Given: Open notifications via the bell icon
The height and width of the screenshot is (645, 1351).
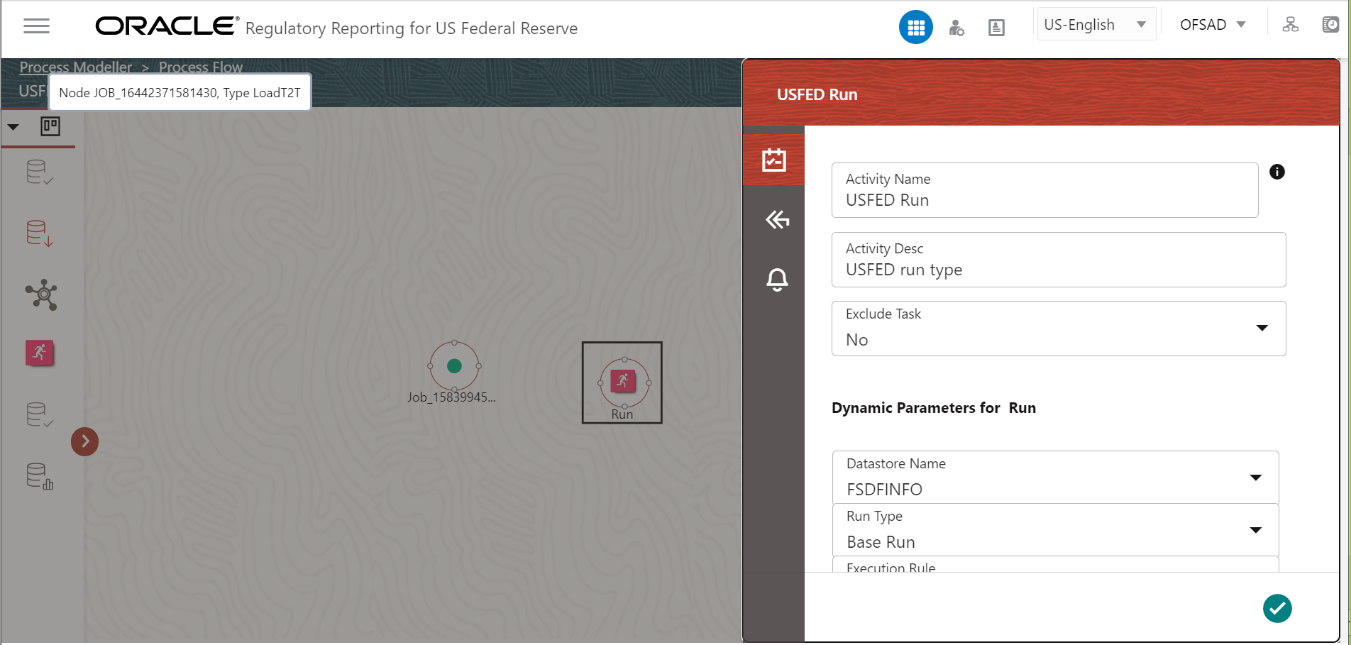Looking at the screenshot, I should 777,279.
